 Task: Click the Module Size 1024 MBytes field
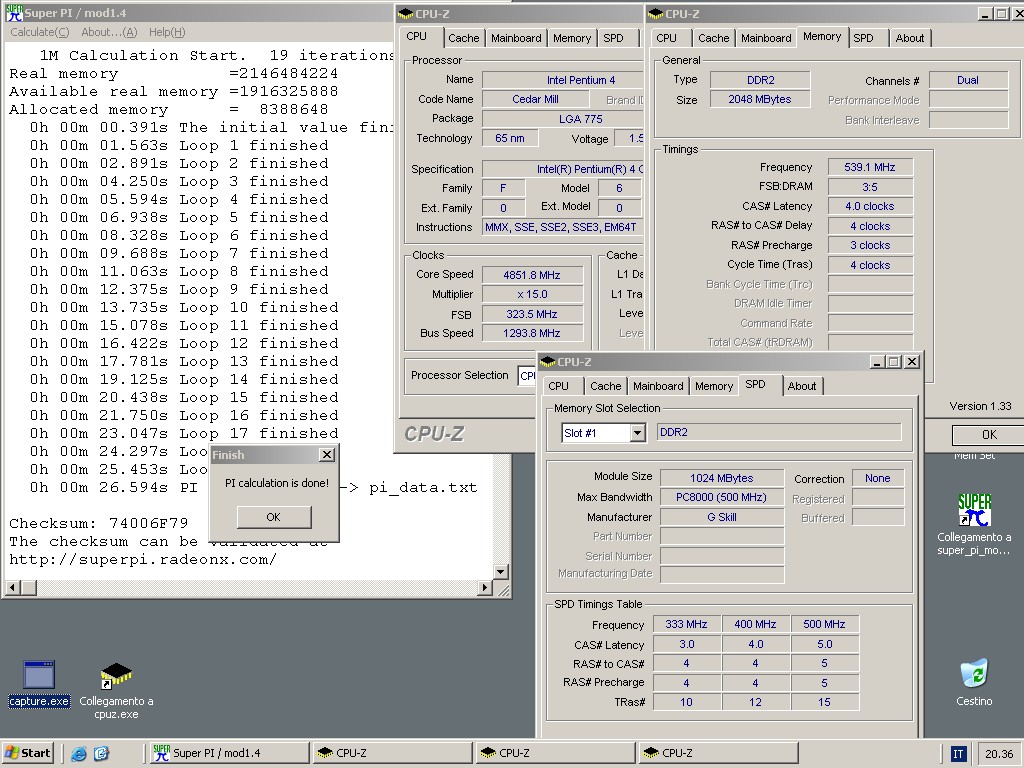(722, 478)
